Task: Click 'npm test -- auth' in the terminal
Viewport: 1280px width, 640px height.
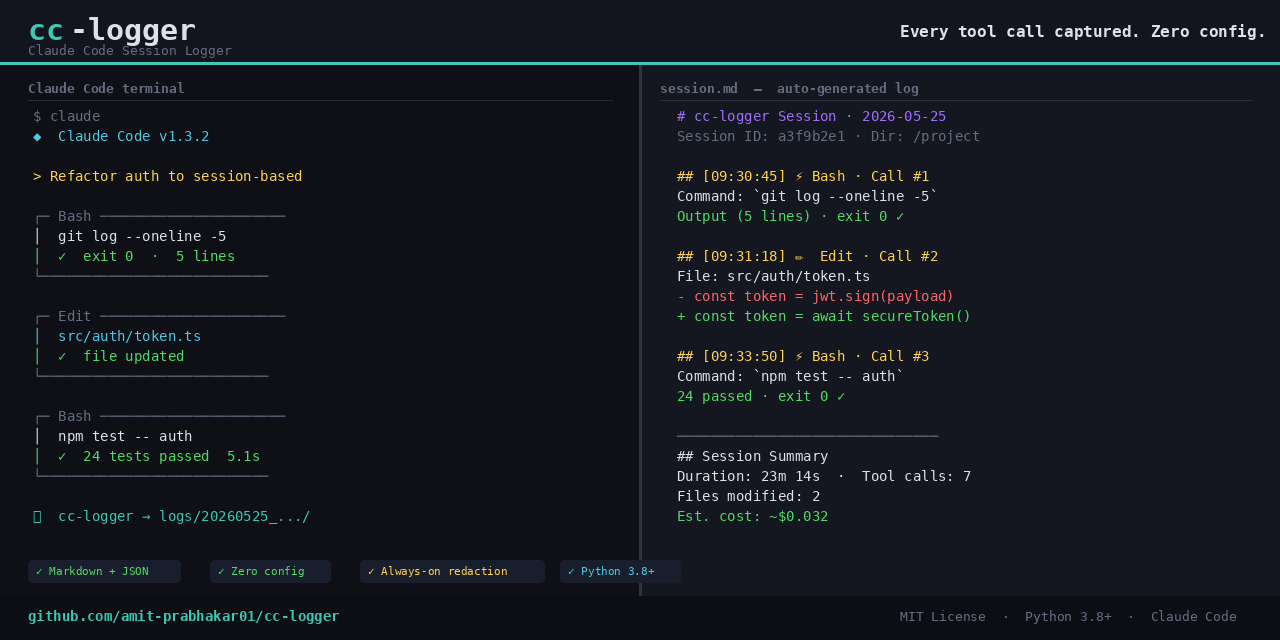Action: point(125,437)
